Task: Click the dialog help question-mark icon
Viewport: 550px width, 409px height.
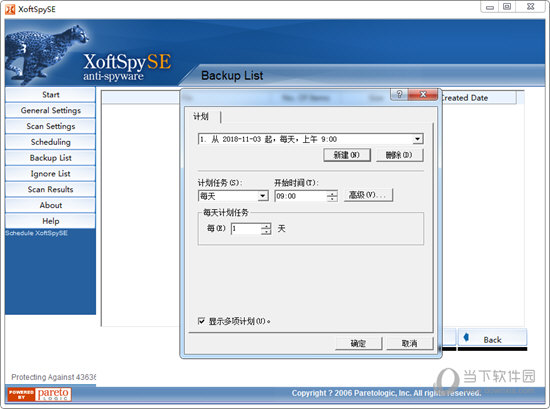Action: point(399,94)
